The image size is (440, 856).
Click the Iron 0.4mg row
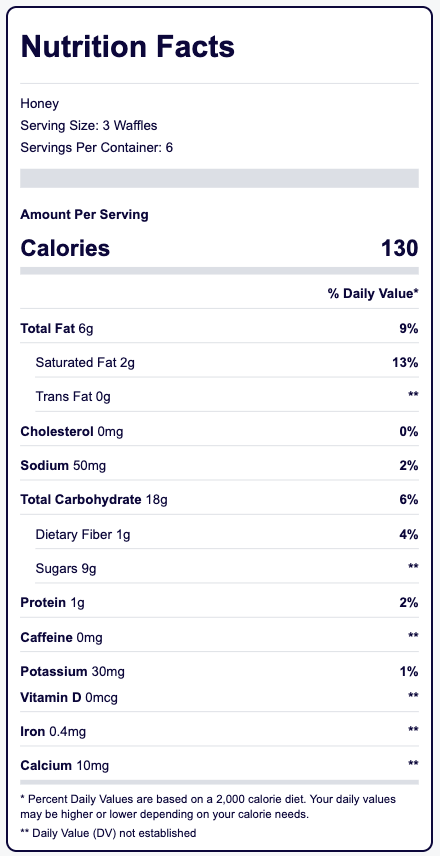(219, 732)
